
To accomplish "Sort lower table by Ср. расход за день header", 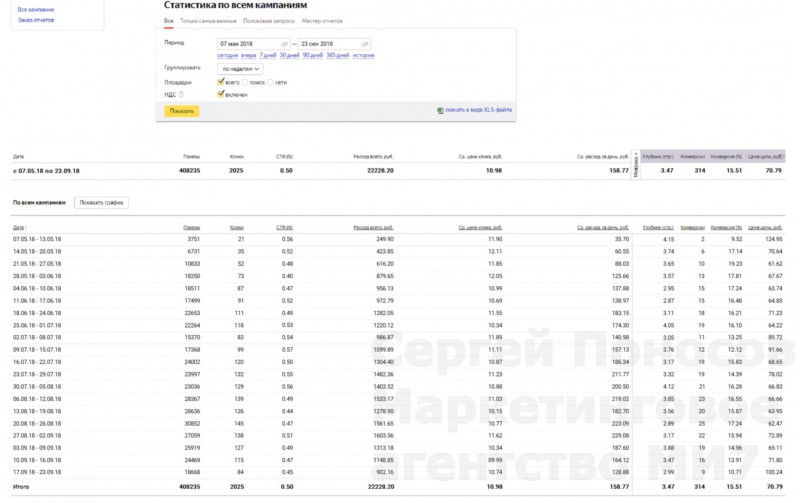I will [x=603, y=228].
